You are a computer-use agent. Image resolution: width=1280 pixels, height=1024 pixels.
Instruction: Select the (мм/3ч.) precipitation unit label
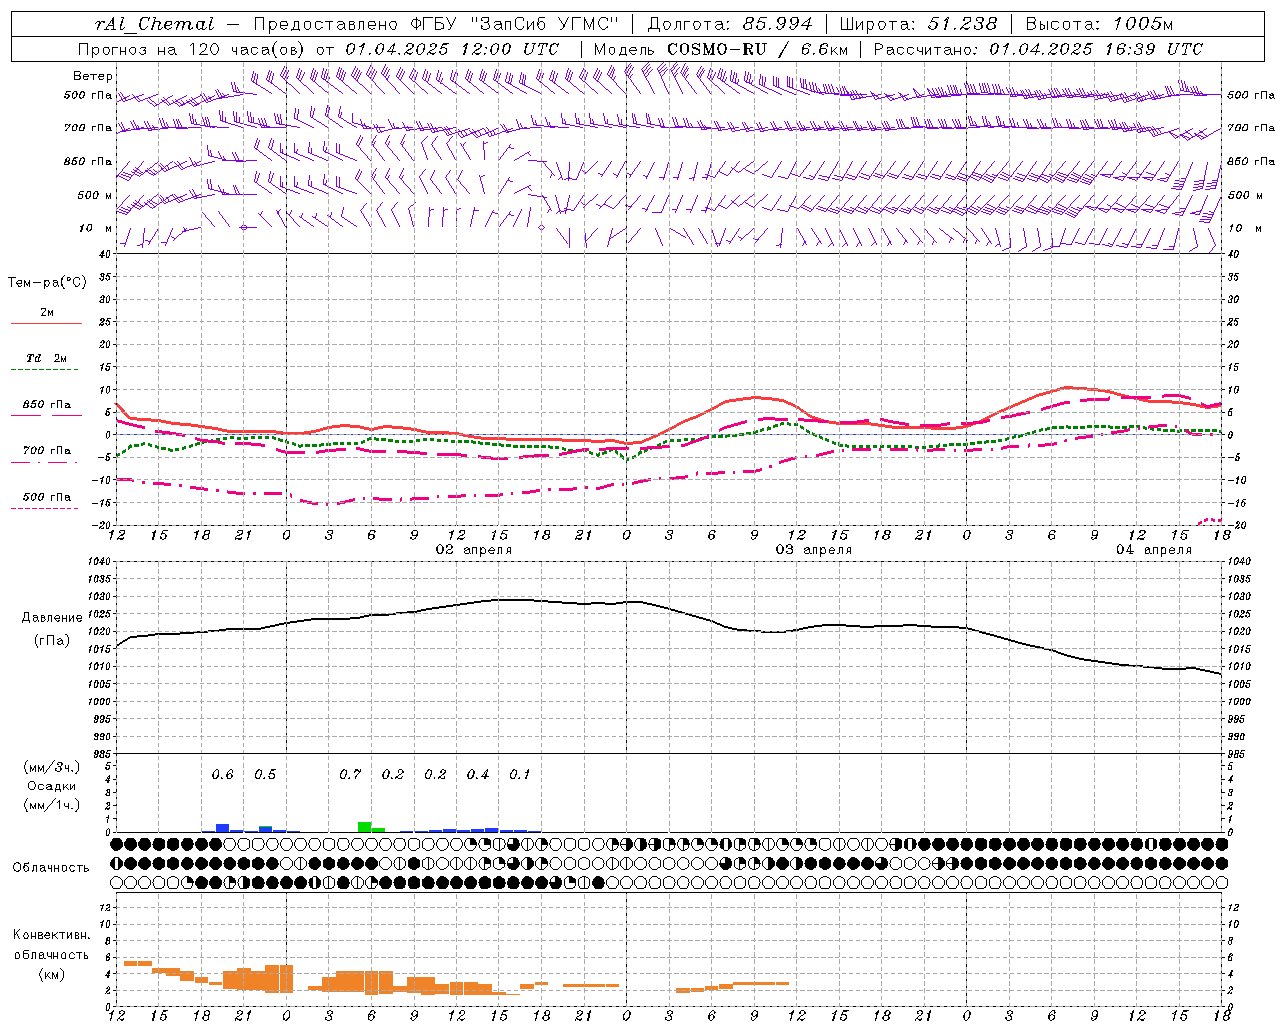coord(52,767)
